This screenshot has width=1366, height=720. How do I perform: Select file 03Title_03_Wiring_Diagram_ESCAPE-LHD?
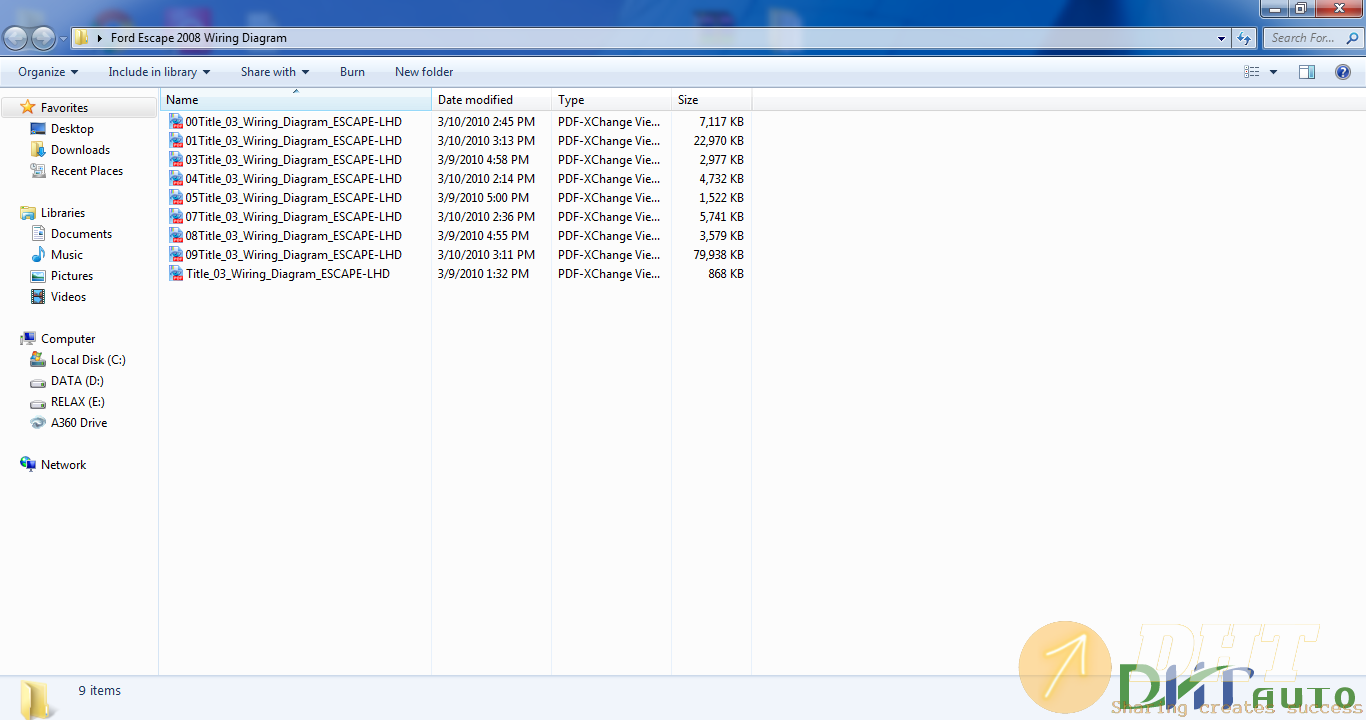coord(293,160)
